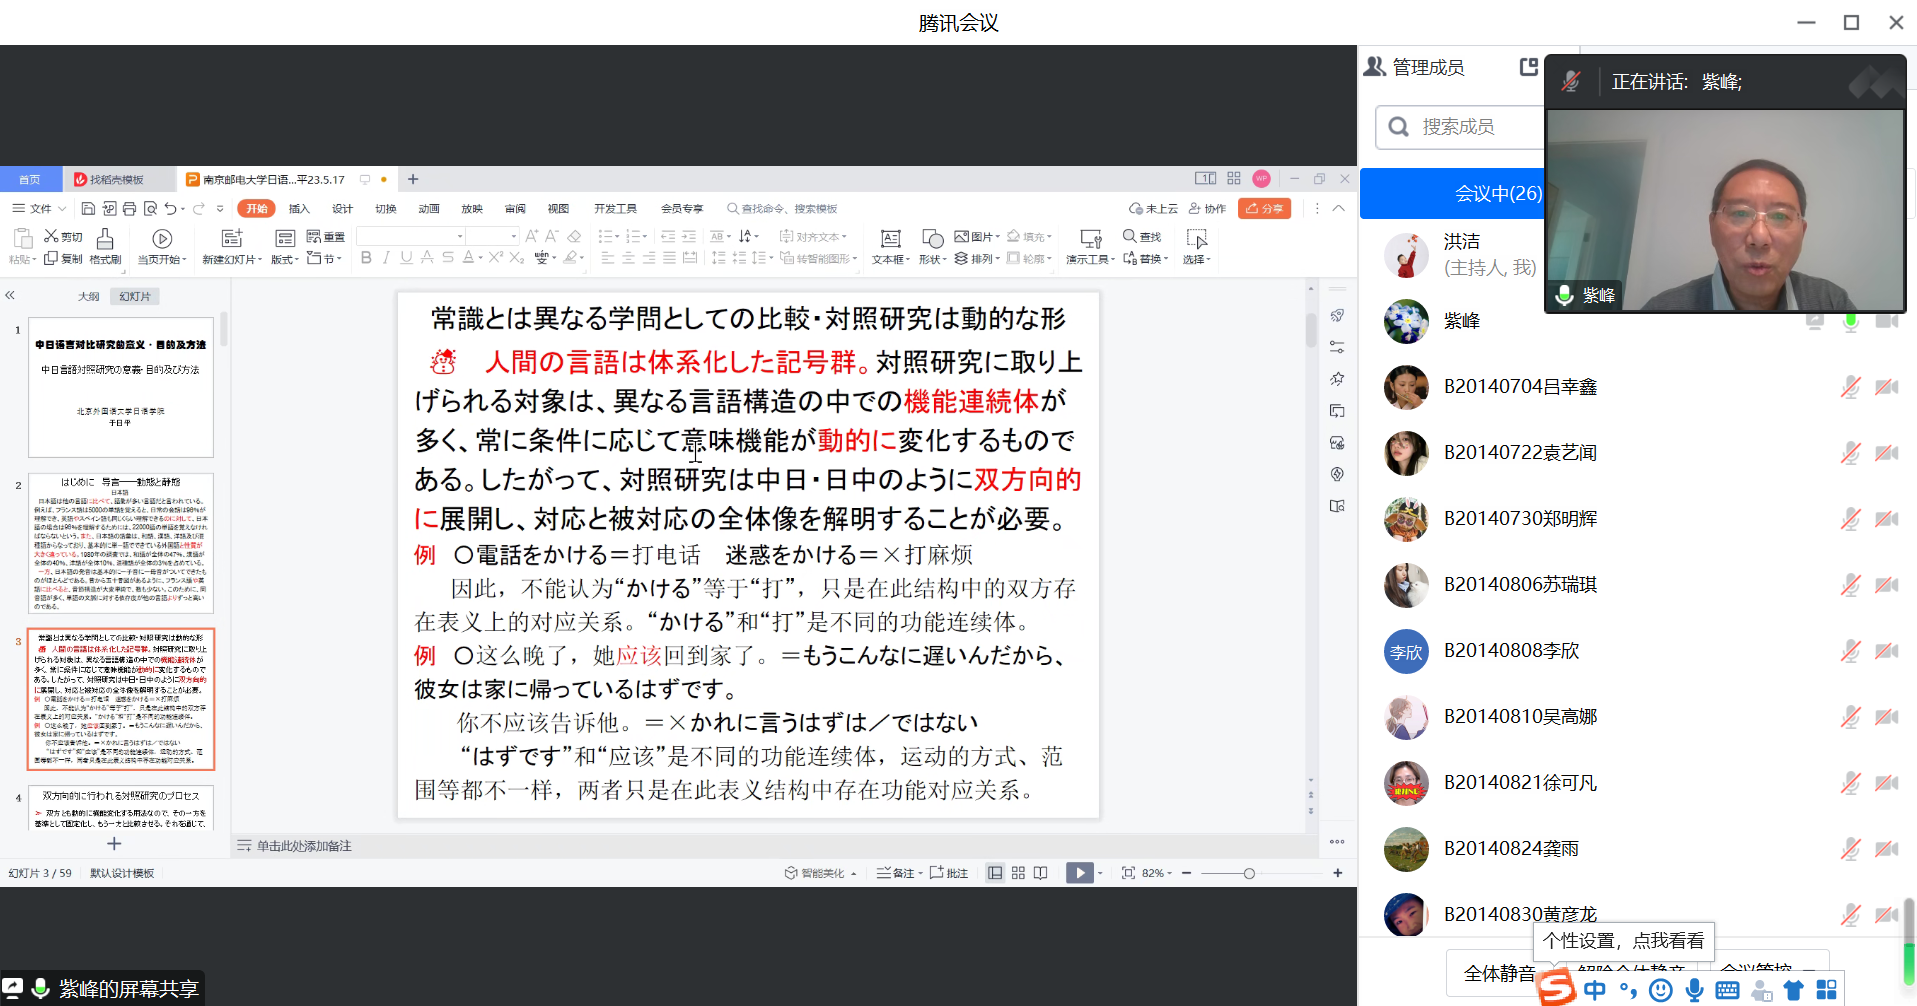This screenshot has height=1006, width=1917.
Task: Click the zoom slider handle in status bar
Action: pos(1249,873)
